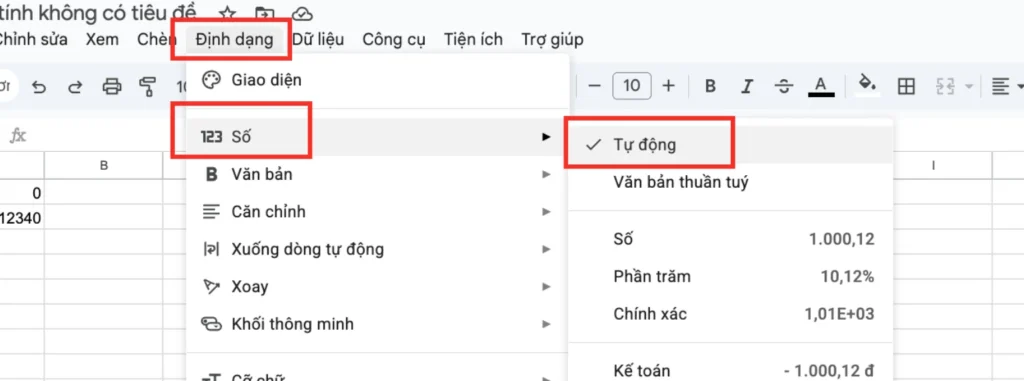Toggle strikethrough formatting
The width and height of the screenshot is (1024, 381).
pyautogui.click(x=784, y=86)
